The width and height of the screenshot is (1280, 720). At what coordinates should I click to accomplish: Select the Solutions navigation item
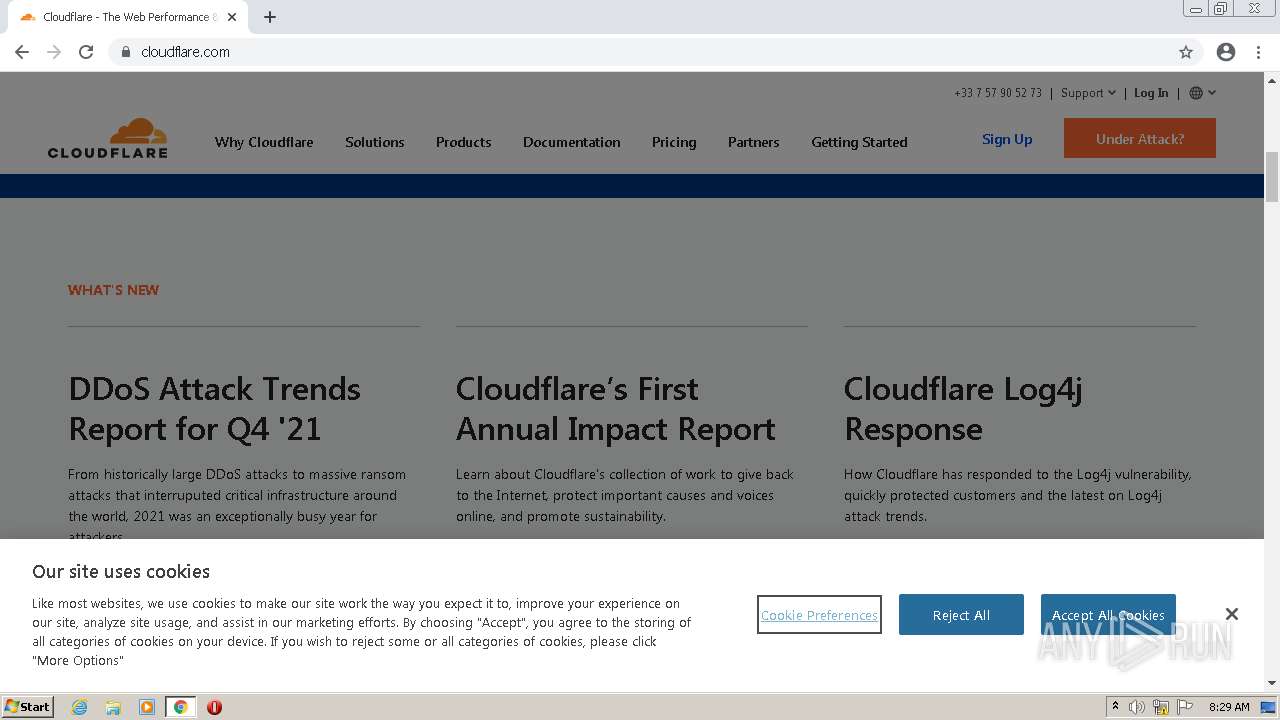pos(375,142)
